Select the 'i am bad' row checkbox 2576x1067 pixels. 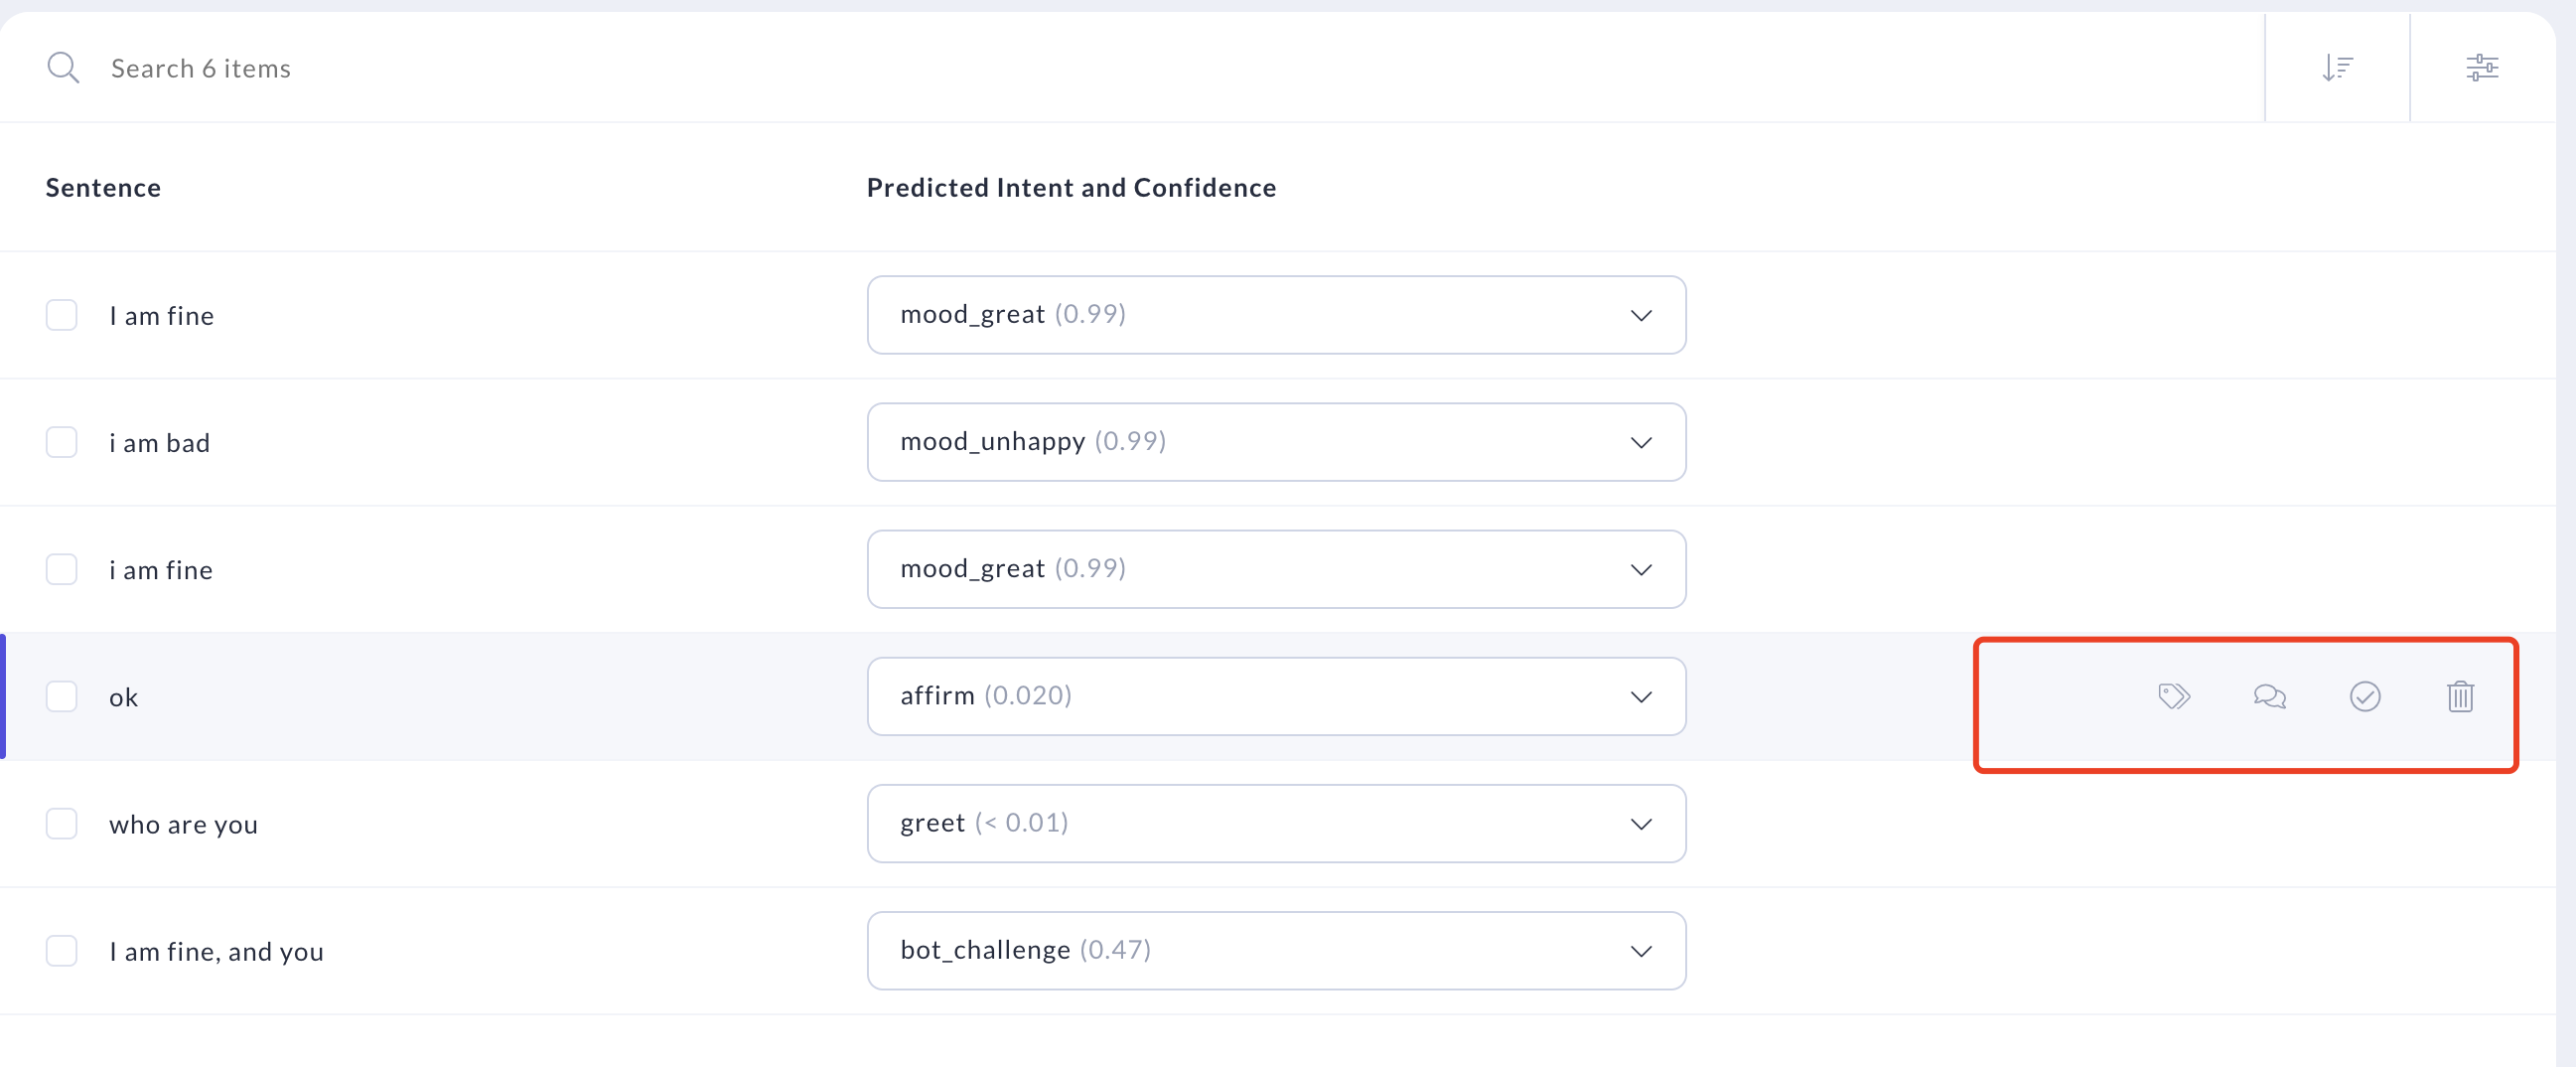62,442
